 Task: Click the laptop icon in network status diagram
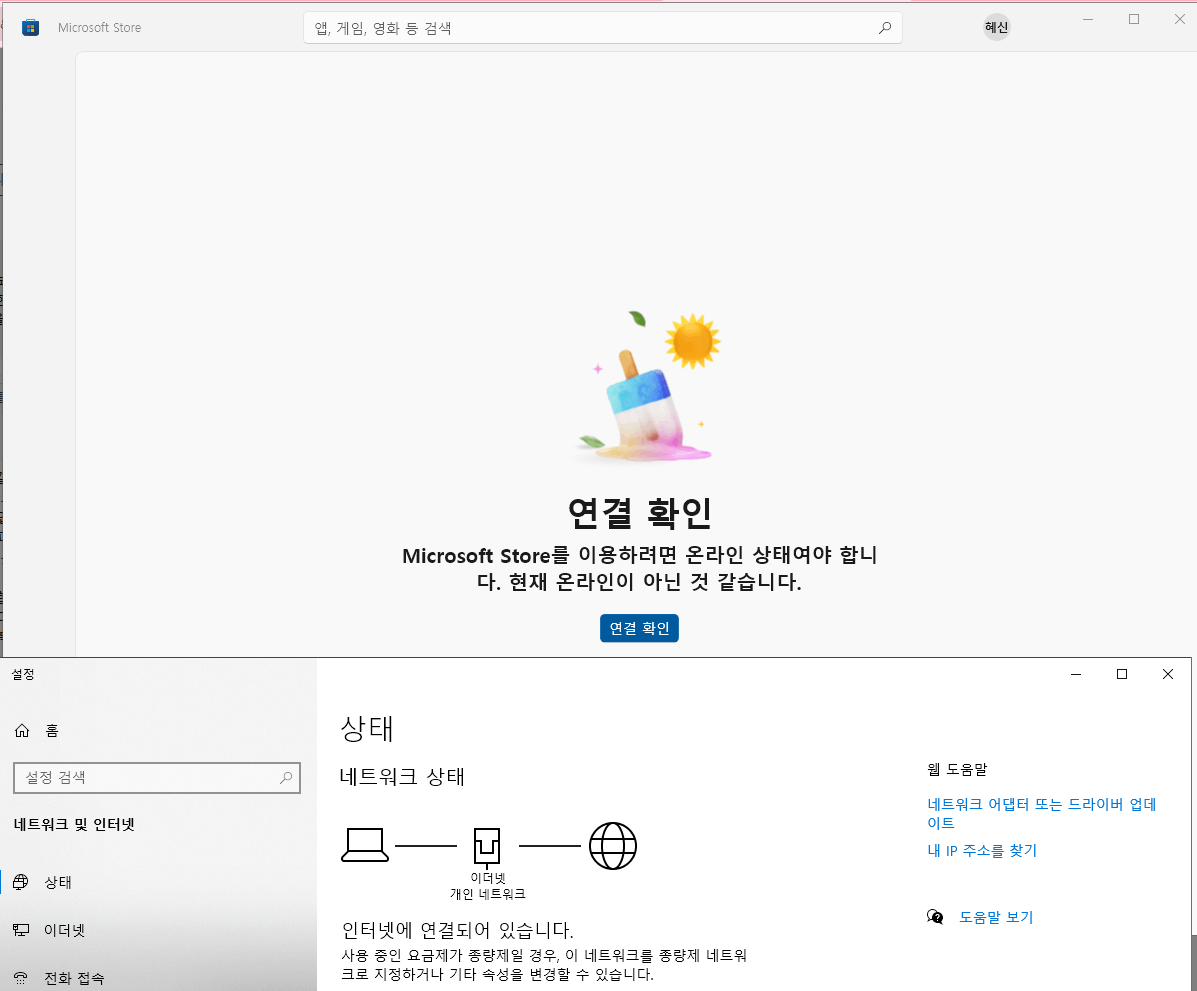(x=365, y=845)
